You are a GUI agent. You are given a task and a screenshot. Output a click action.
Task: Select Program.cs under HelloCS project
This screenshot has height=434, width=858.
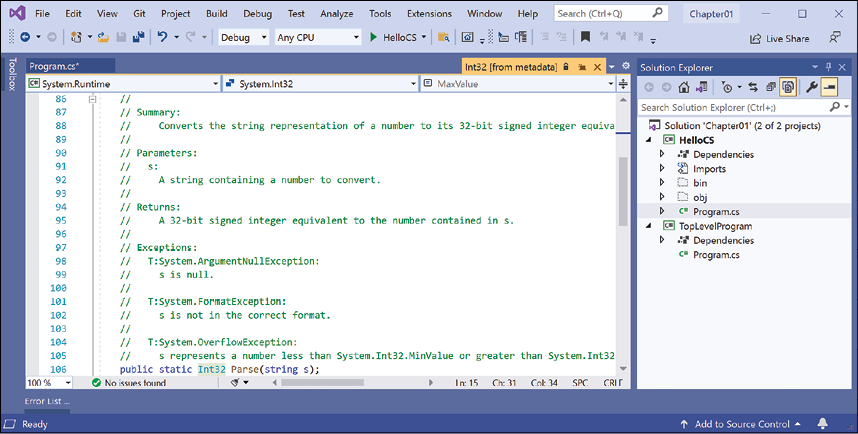pos(716,211)
